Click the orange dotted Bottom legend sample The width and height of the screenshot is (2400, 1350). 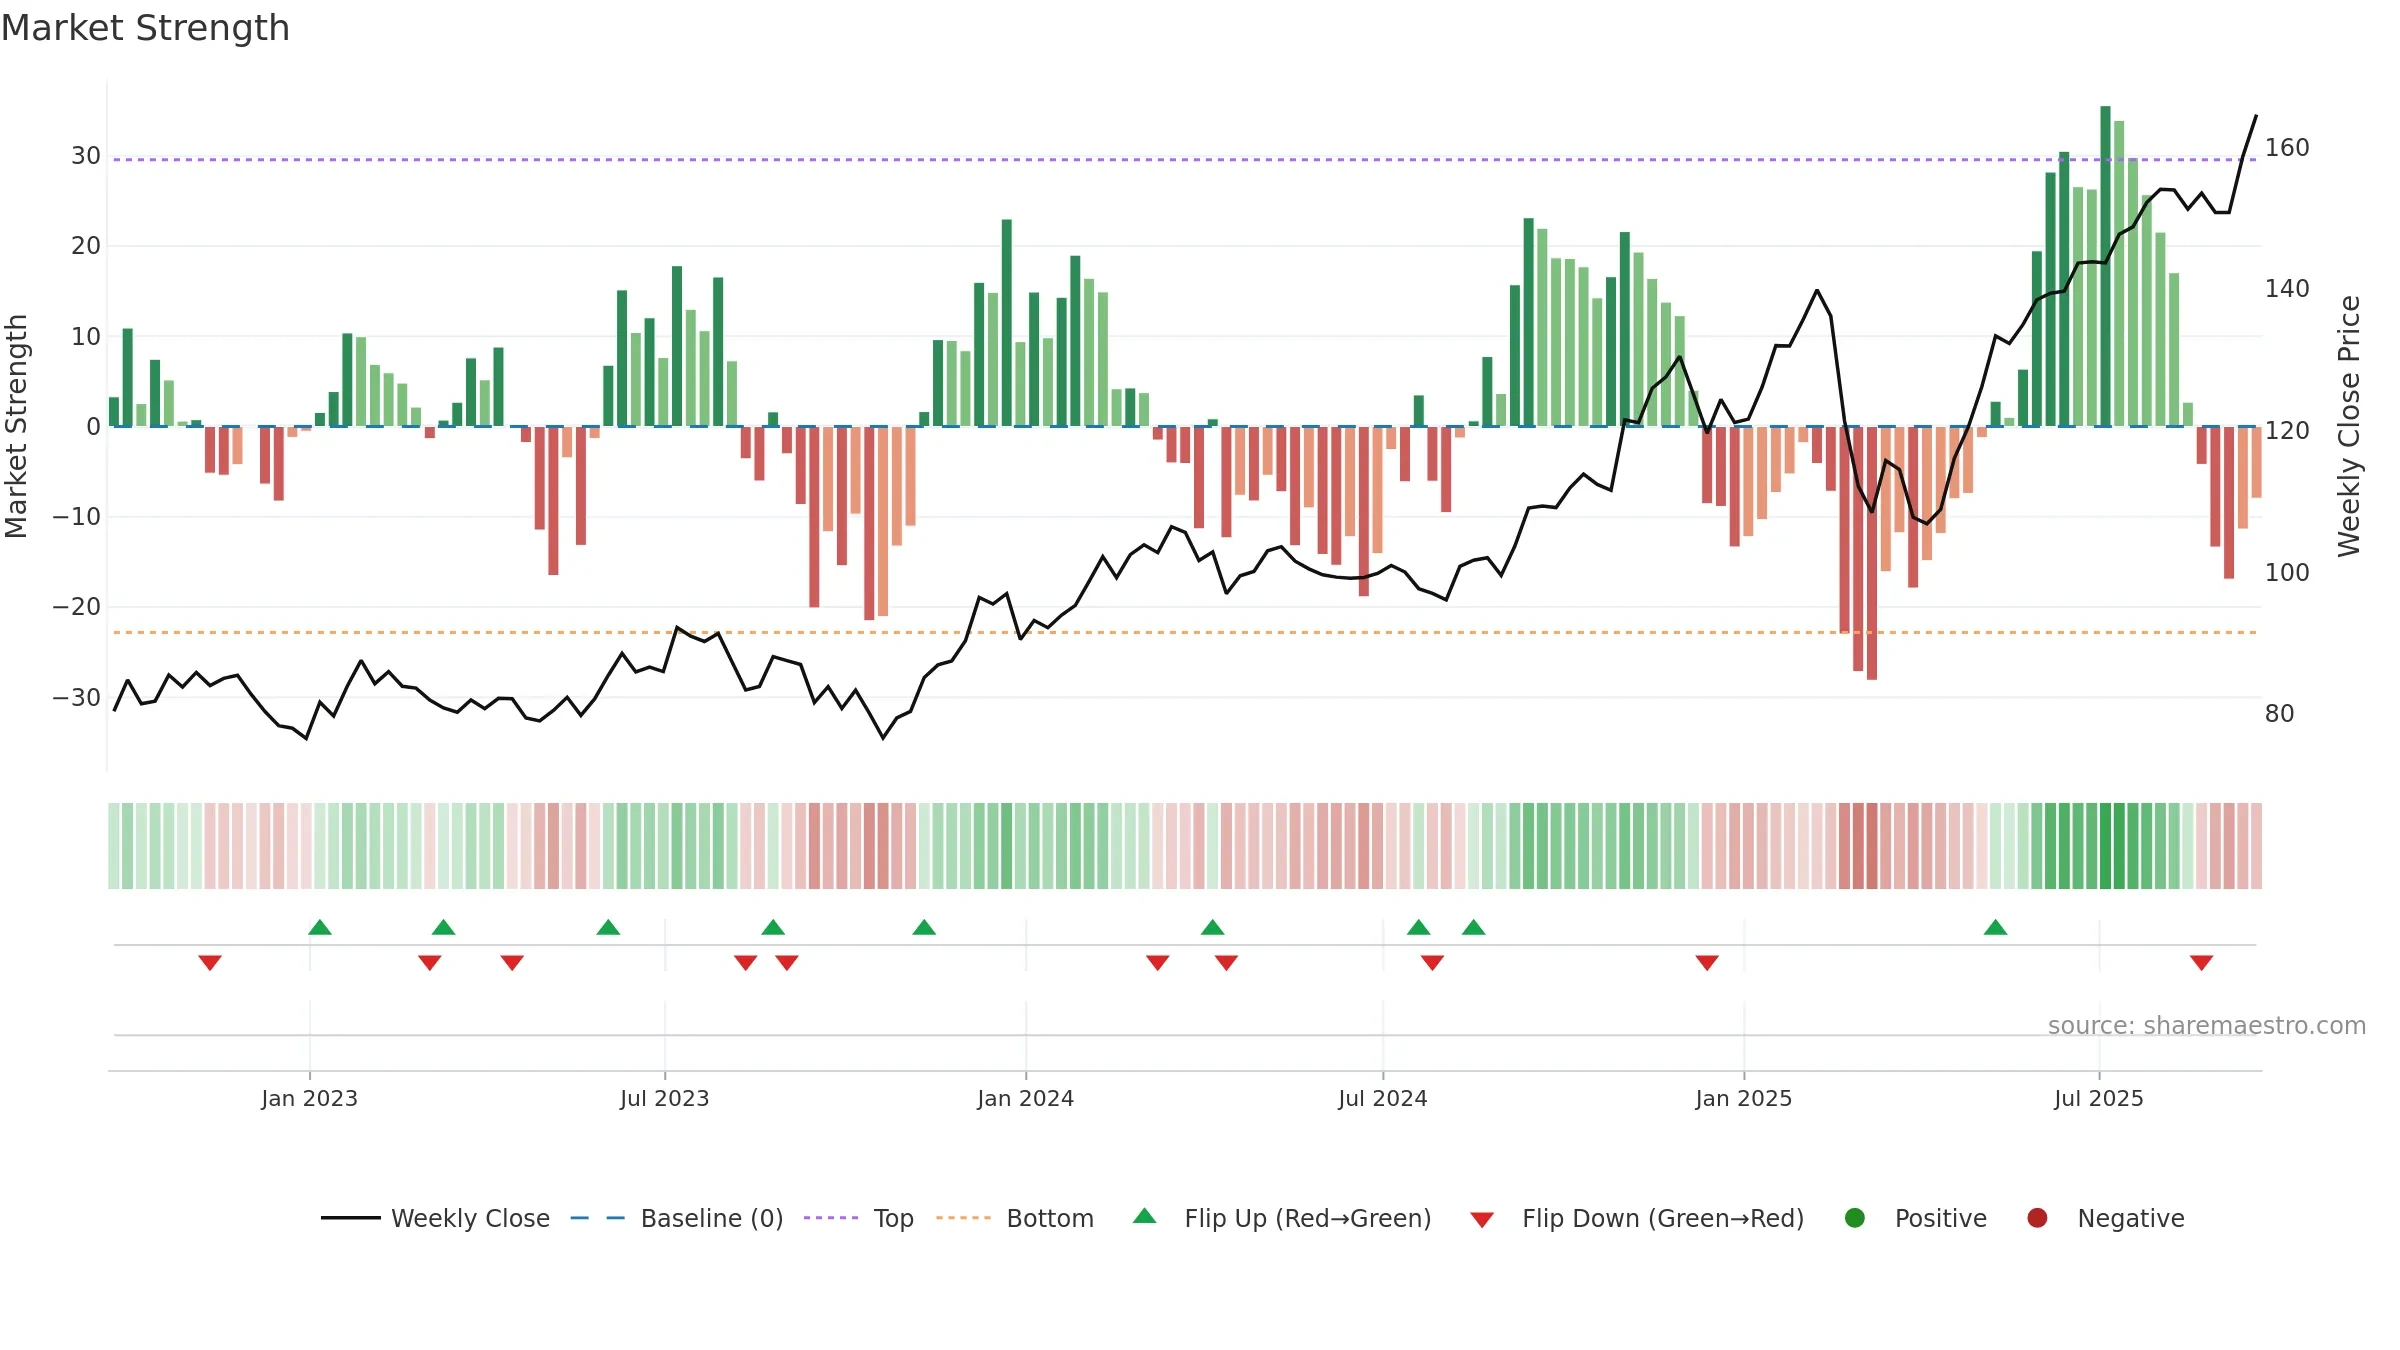964,1218
